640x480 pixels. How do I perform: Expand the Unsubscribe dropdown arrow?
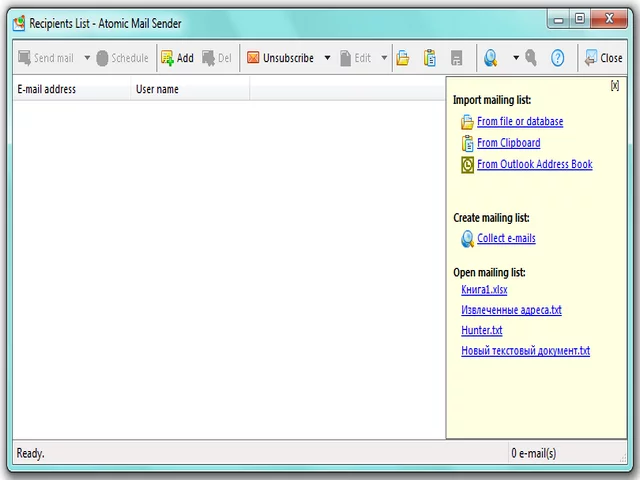[325, 58]
